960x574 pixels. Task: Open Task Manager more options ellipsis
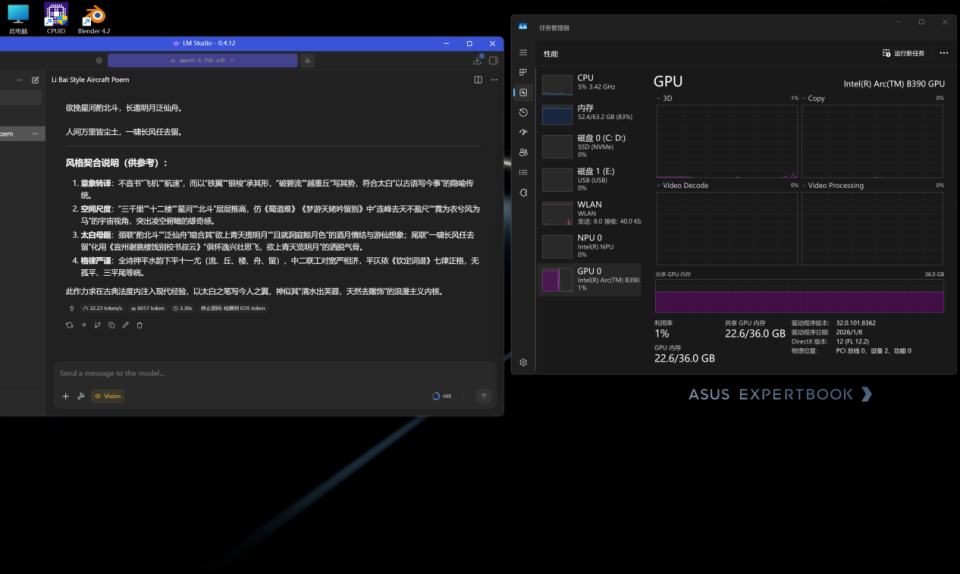943,53
